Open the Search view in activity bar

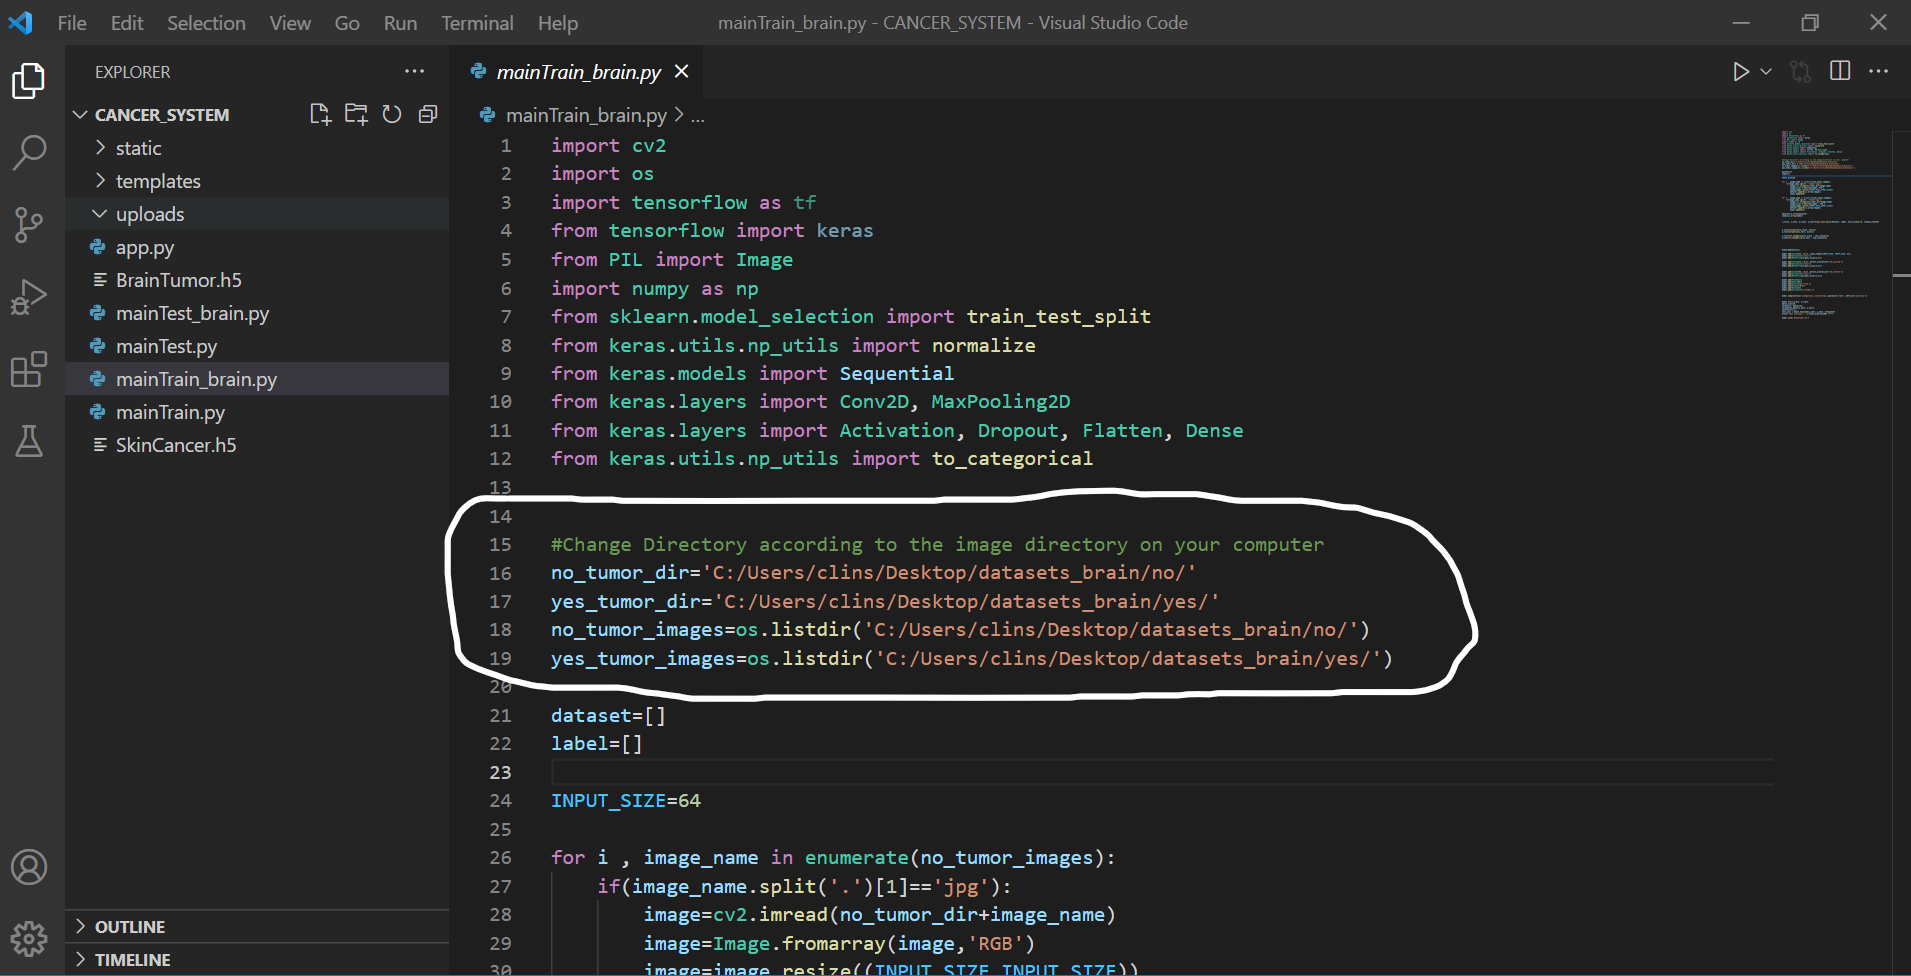[x=29, y=153]
